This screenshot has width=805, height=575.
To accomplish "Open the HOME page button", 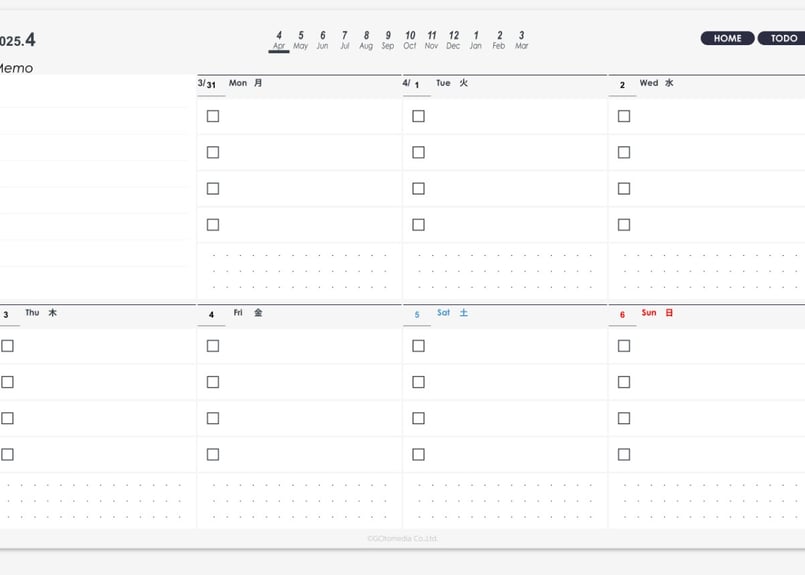I will (727, 39).
